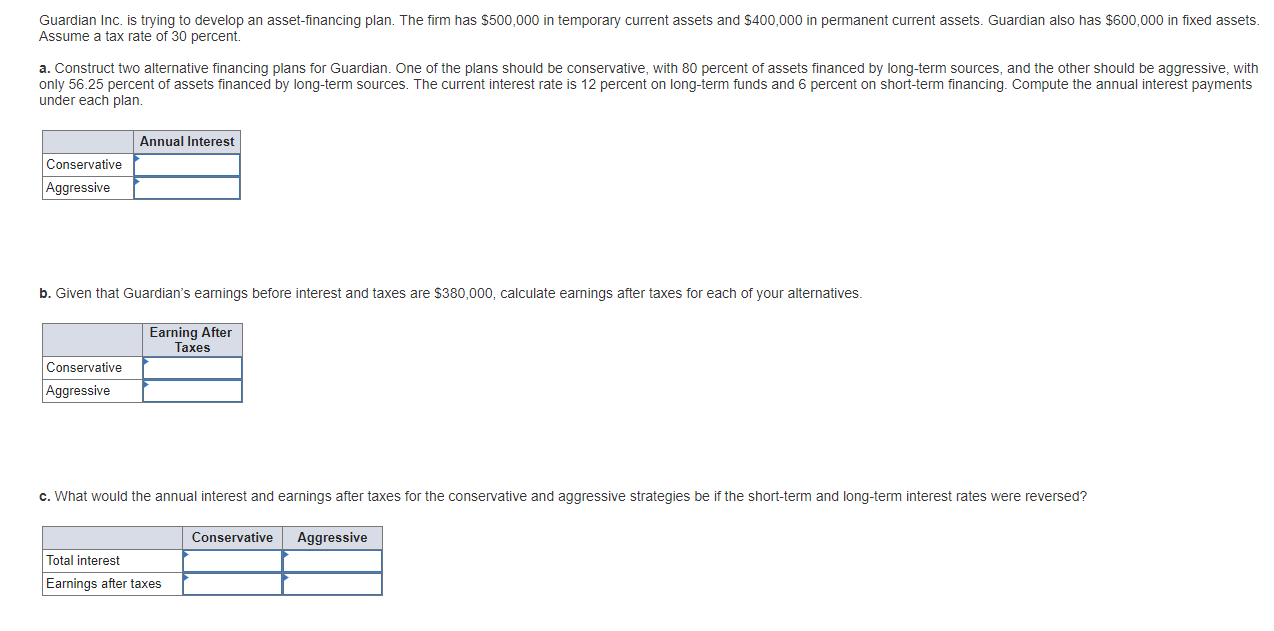Click the triangle indicator in Aggressive Earning After Taxes cell
The image size is (1274, 631).
pyautogui.click(x=145, y=386)
